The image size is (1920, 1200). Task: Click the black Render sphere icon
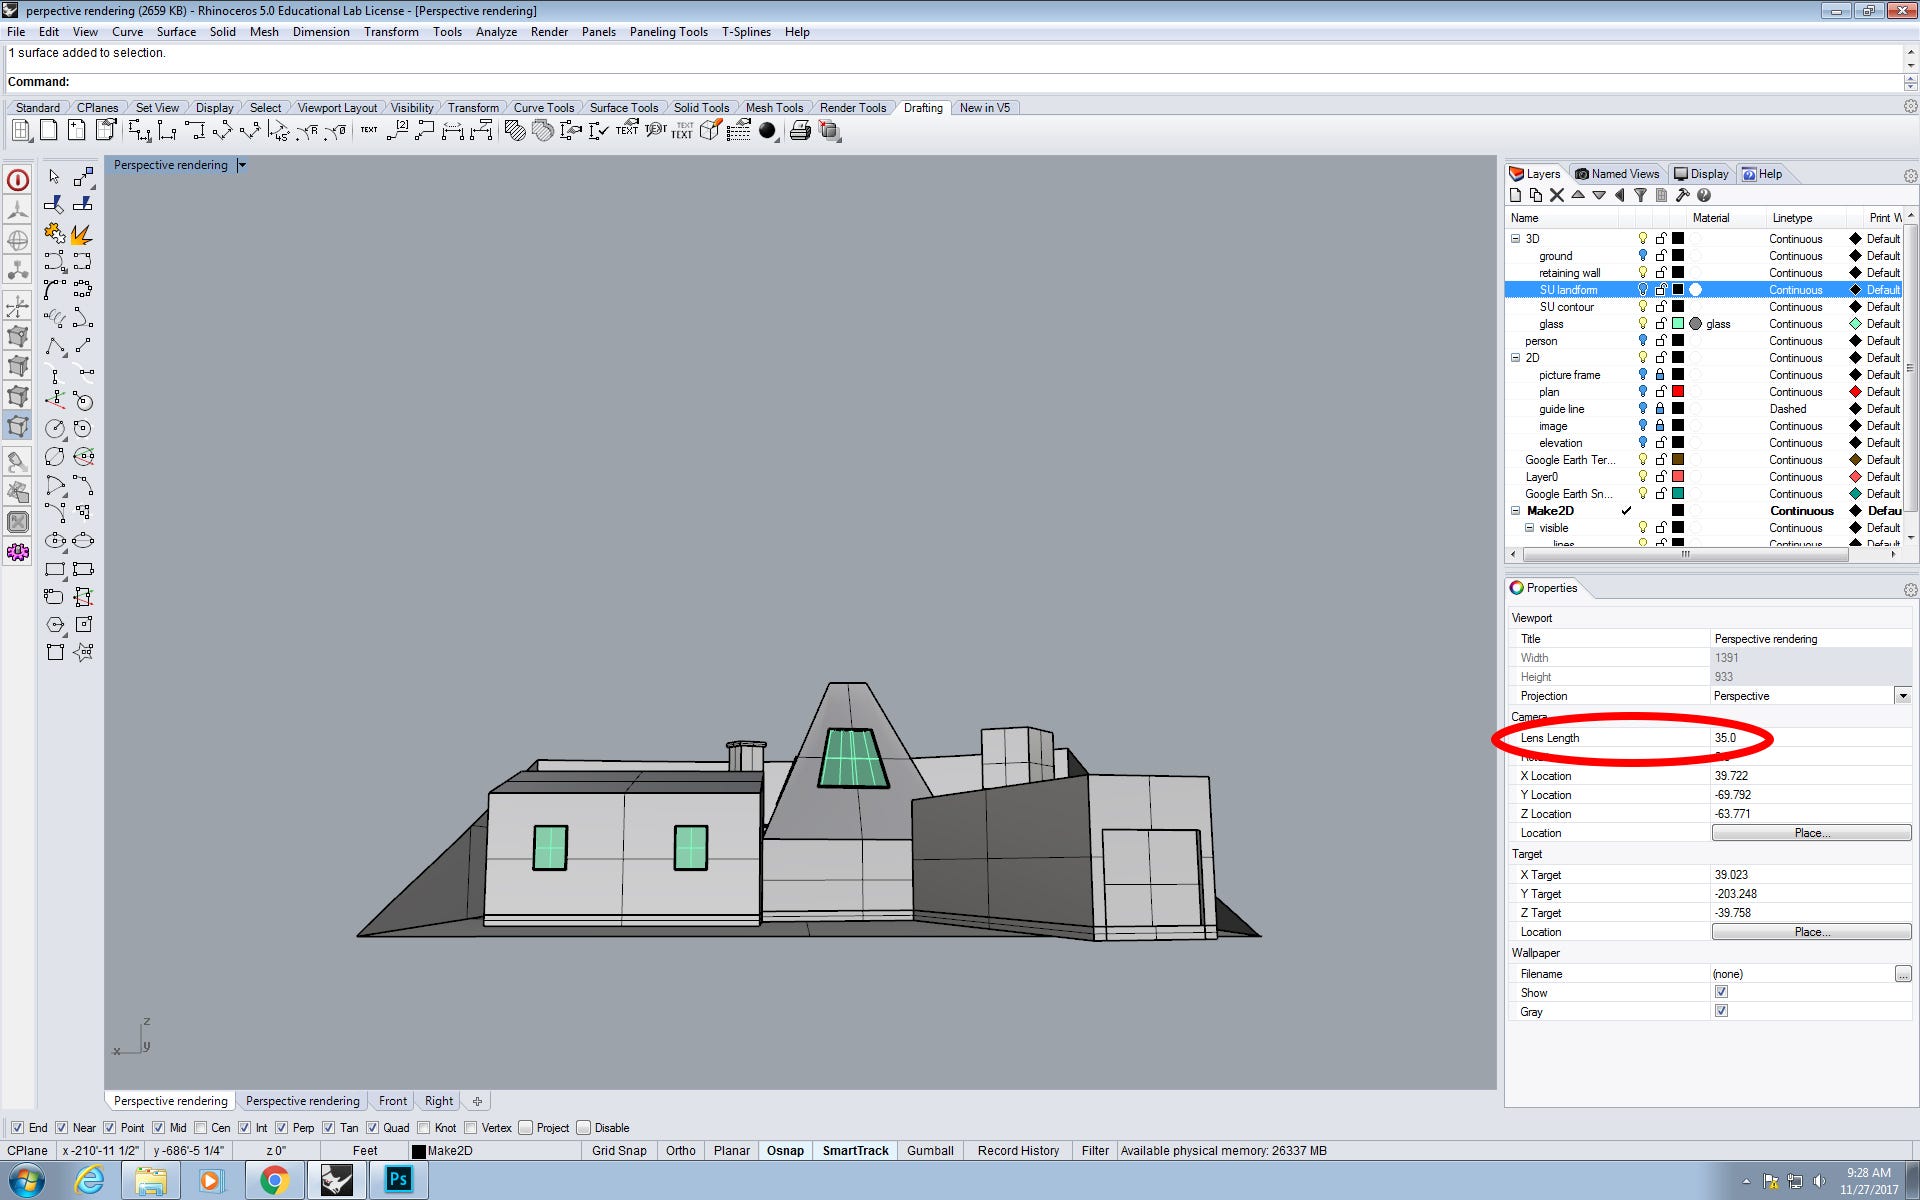tap(767, 131)
